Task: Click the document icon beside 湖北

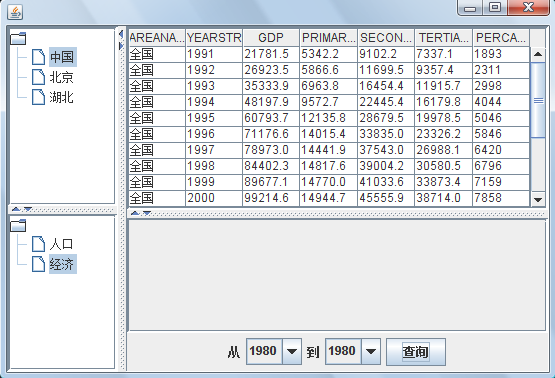Action: [x=38, y=97]
